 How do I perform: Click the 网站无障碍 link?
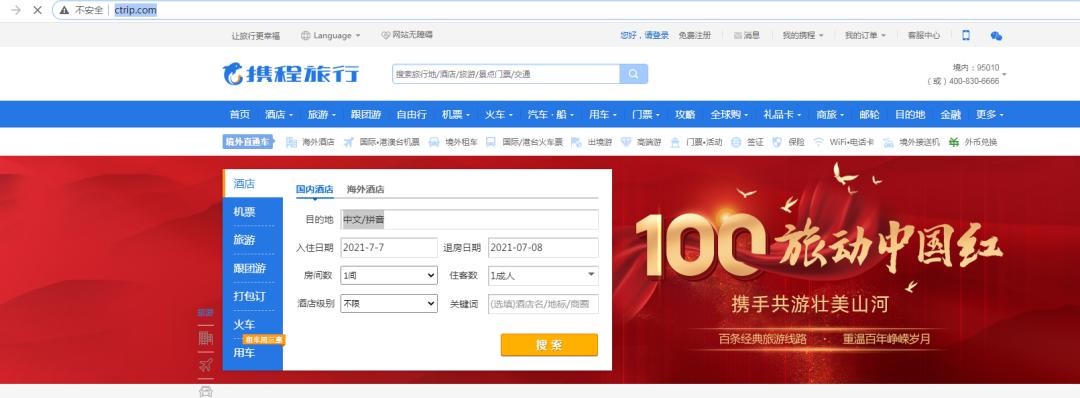click(x=407, y=35)
